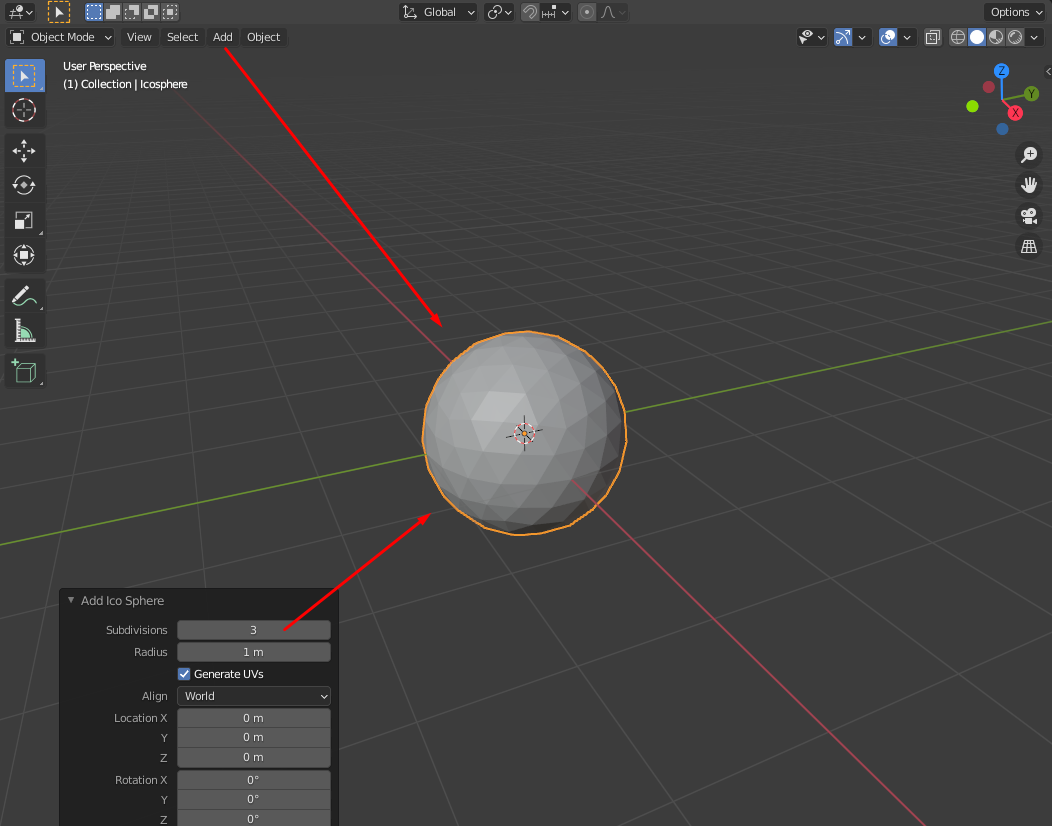Choose the Move tool
This screenshot has height=826, width=1052.
pos(25,151)
